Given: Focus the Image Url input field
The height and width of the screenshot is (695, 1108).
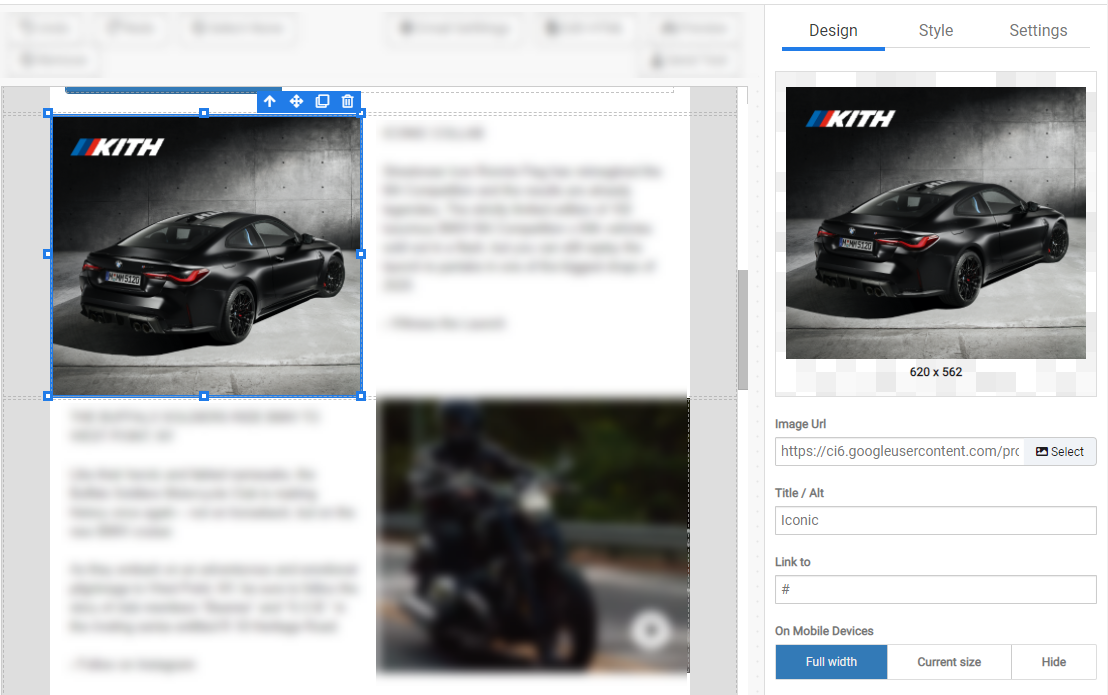Looking at the screenshot, I should pos(900,451).
